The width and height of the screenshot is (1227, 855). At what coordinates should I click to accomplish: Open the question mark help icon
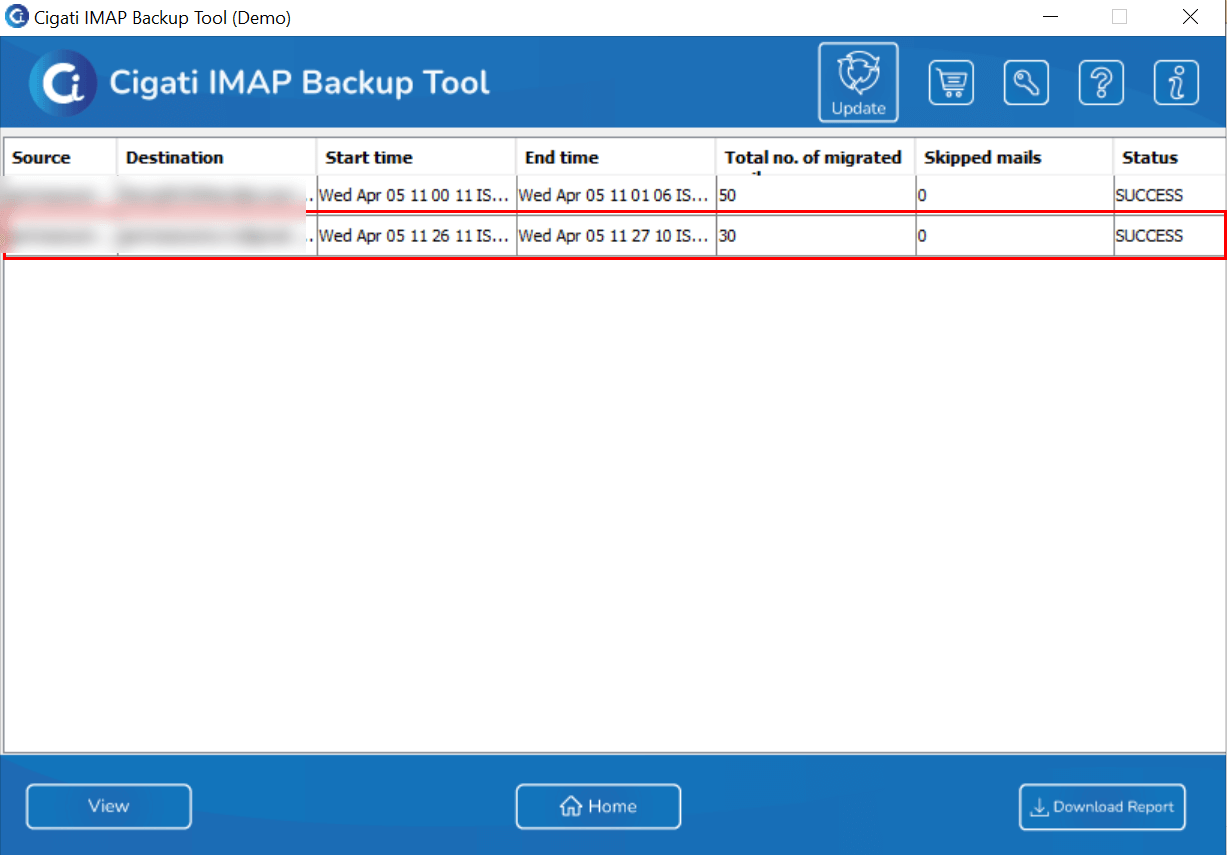[x=1101, y=82]
